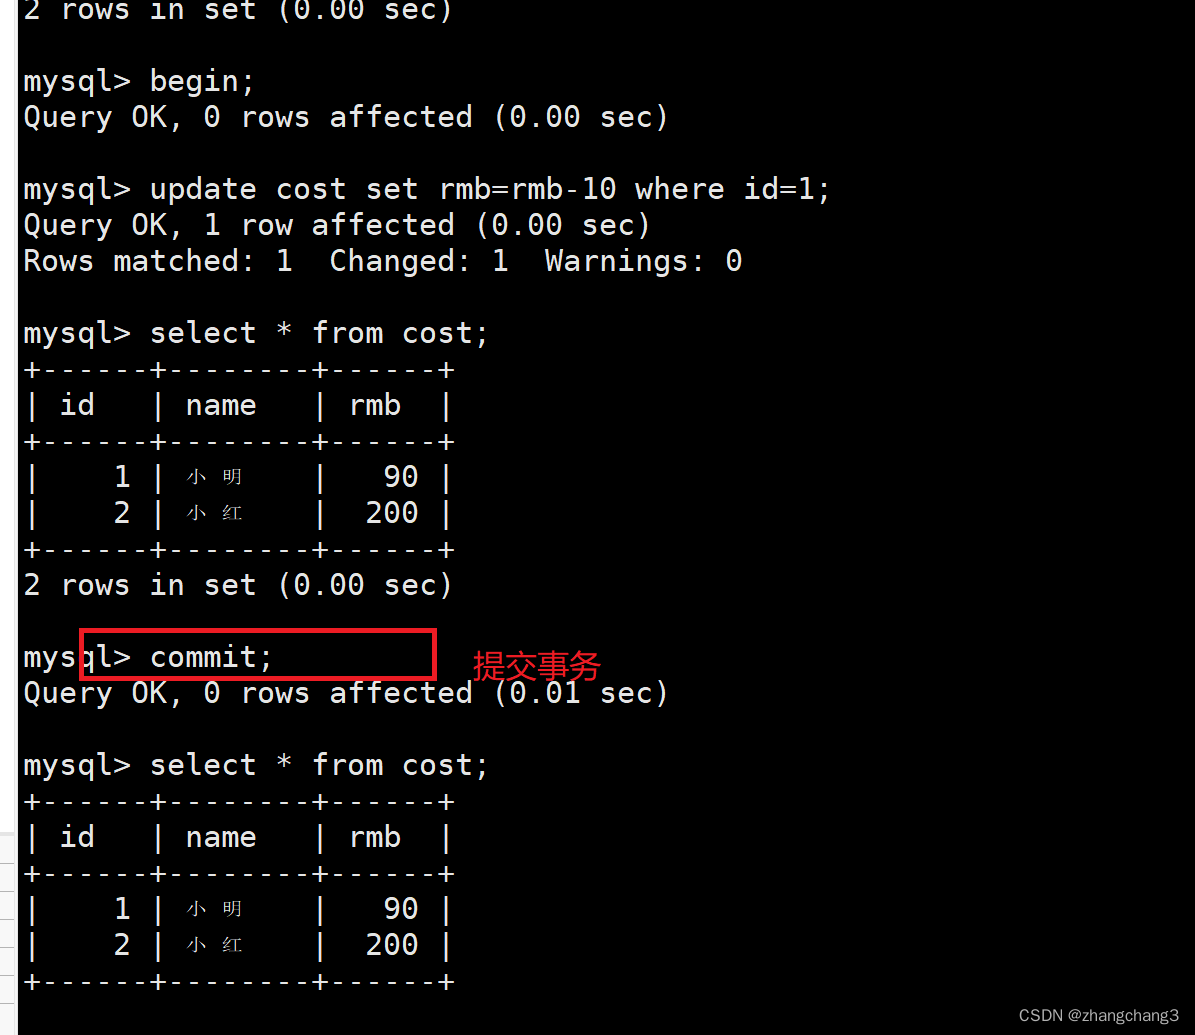Click the "commit;" command text
Image resolution: width=1195 pixels, height=1035 pixels.
pos(211,657)
